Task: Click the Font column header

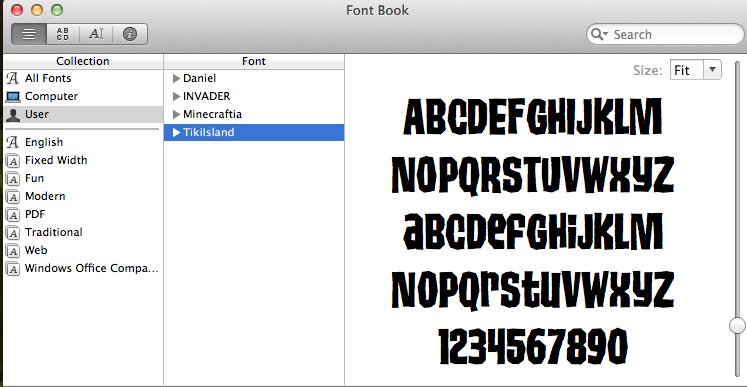Action: pyautogui.click(x=254, y=61)
